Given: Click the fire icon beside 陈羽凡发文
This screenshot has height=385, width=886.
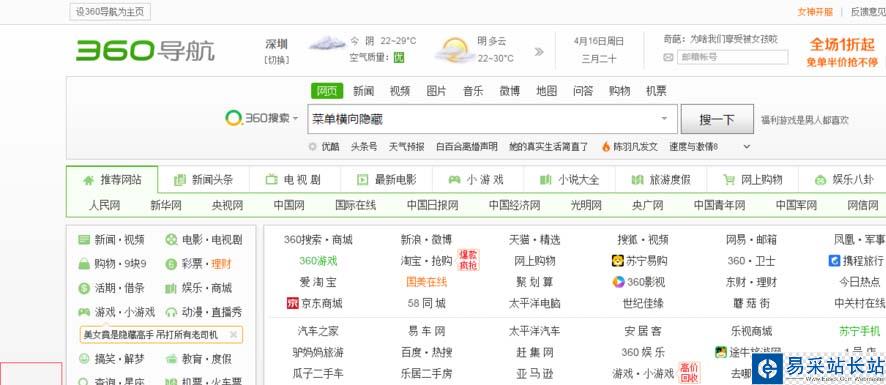Looking at the screenshot, I should point(606,146).
